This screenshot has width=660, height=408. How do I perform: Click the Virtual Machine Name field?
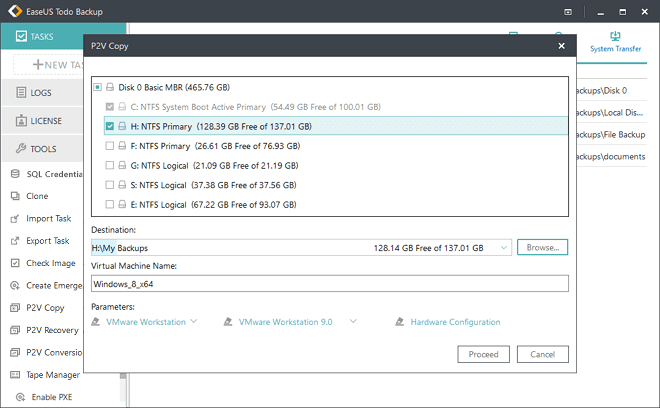[x=329, y=283]
